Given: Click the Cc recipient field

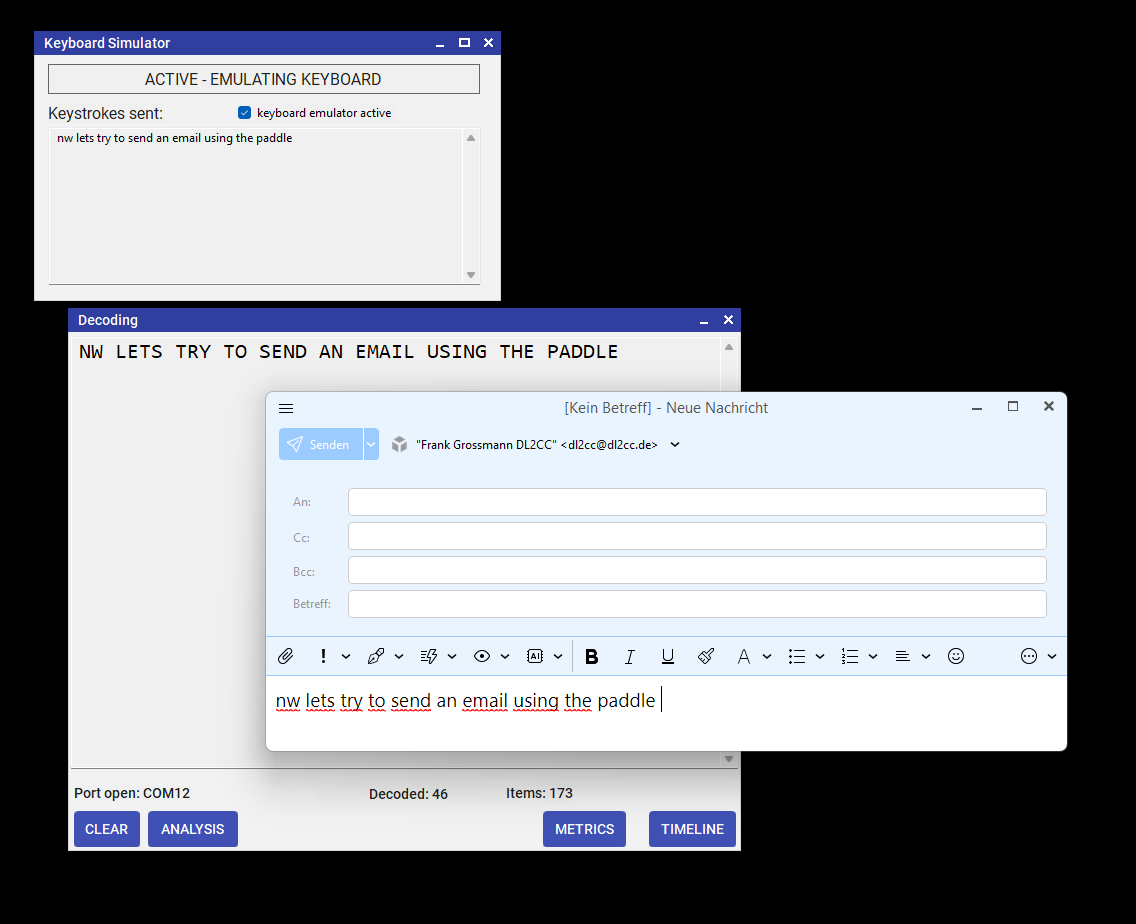Looking at the screenshot, I should tap(697, 536).
